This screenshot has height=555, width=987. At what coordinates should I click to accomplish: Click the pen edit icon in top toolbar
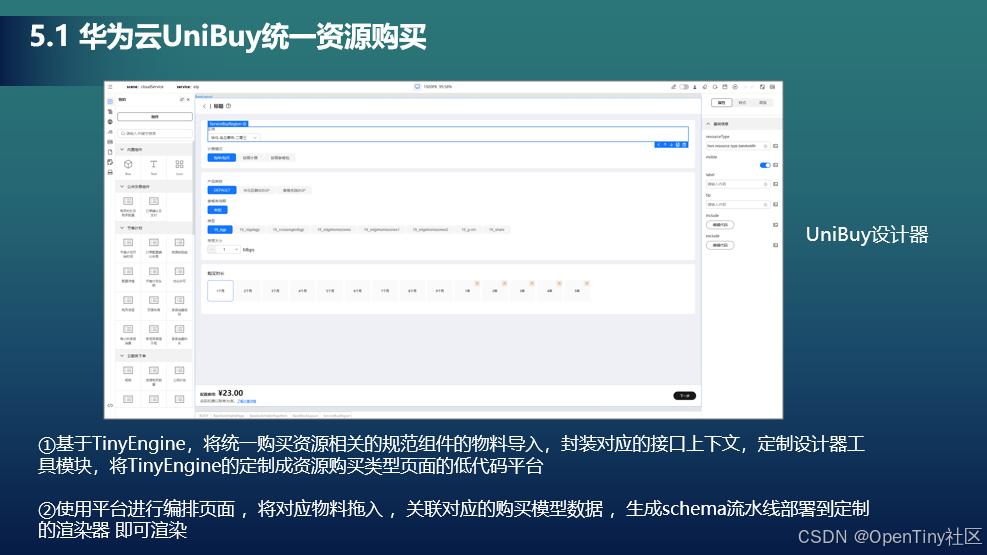coord(674,87)
